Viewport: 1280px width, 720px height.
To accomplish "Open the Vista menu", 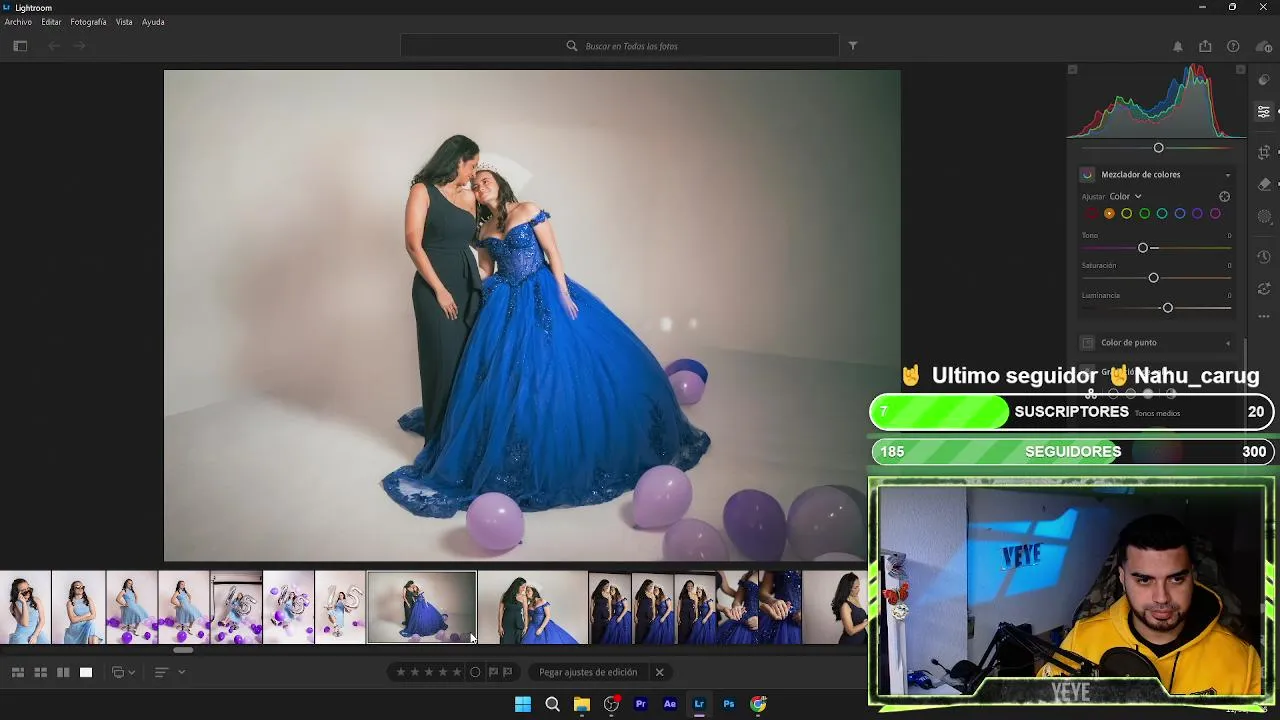I will pos(124,22).
